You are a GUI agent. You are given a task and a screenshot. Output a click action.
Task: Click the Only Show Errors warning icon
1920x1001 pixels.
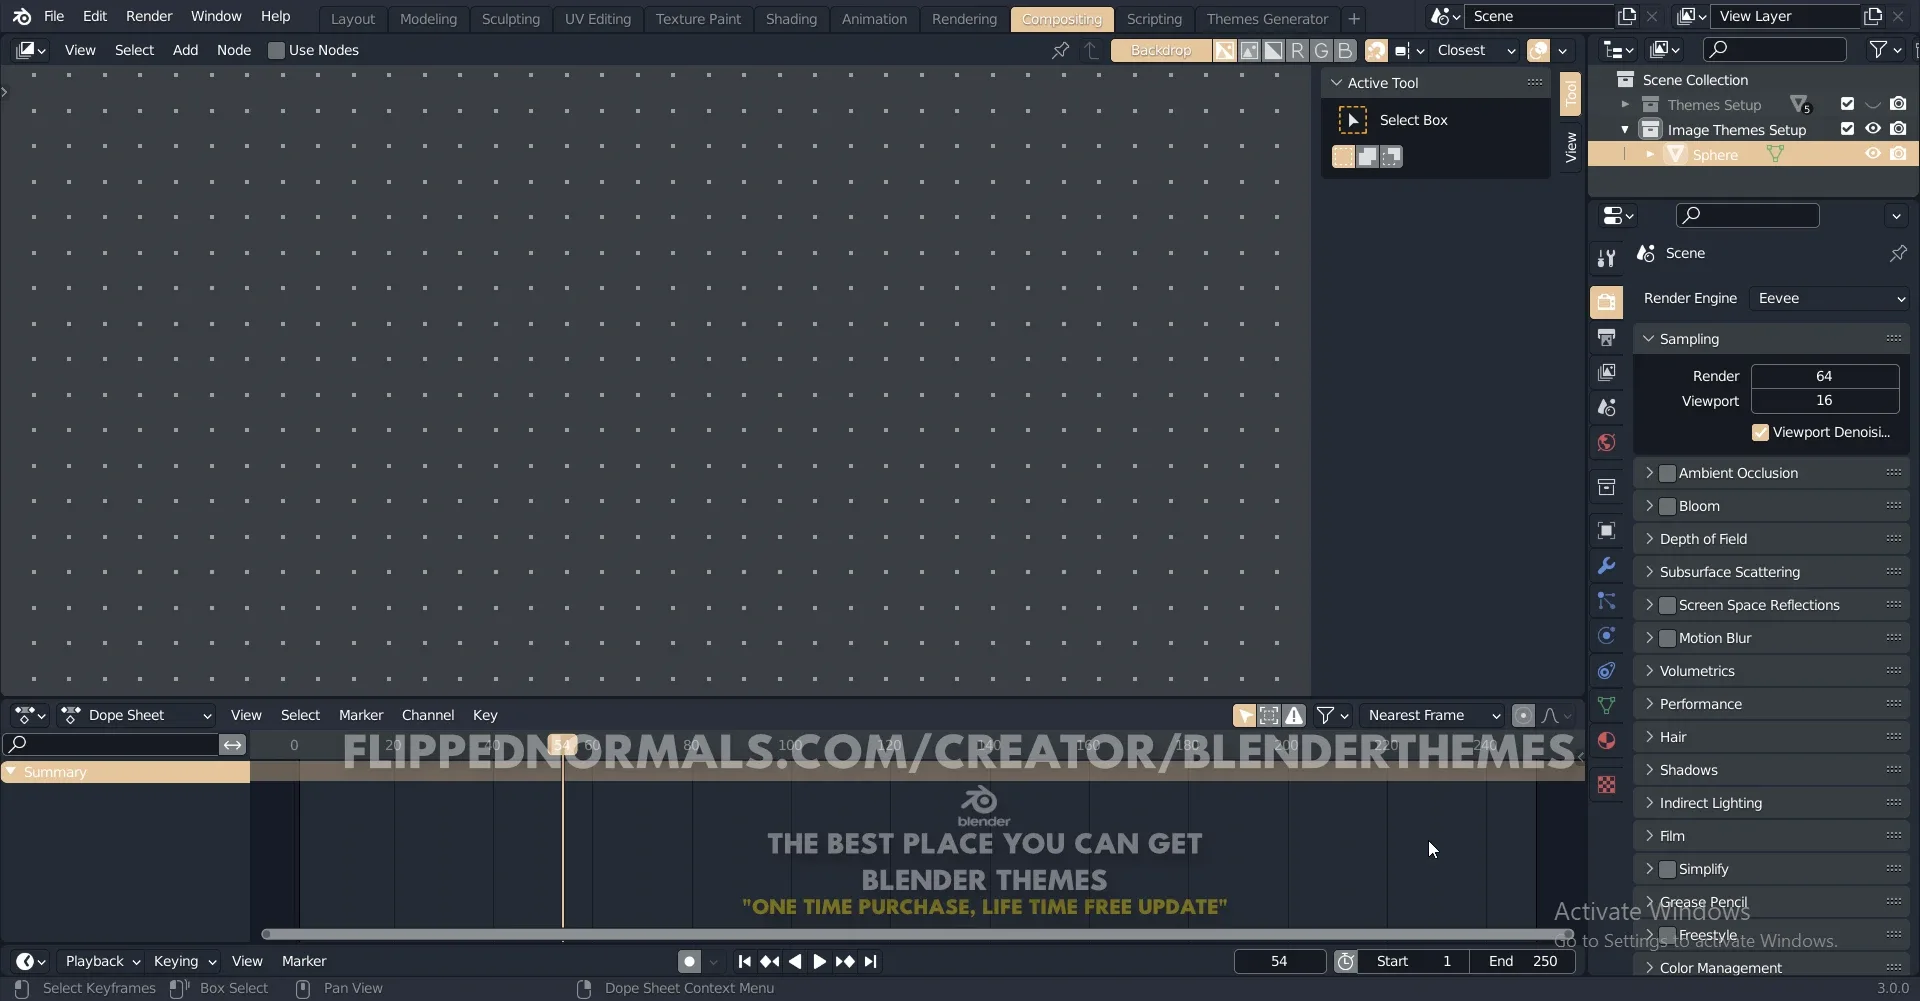coord(1295,715)
